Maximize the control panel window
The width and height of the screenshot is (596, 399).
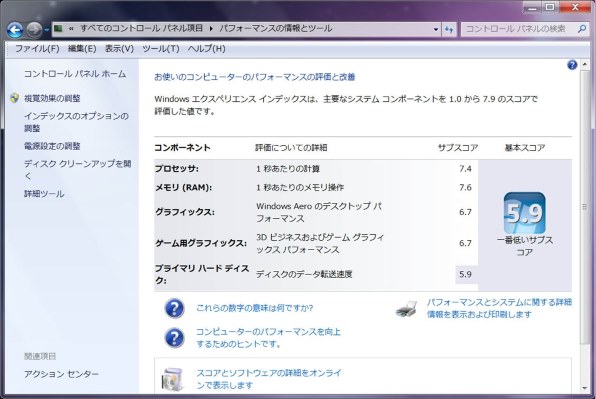click(550, 7)
